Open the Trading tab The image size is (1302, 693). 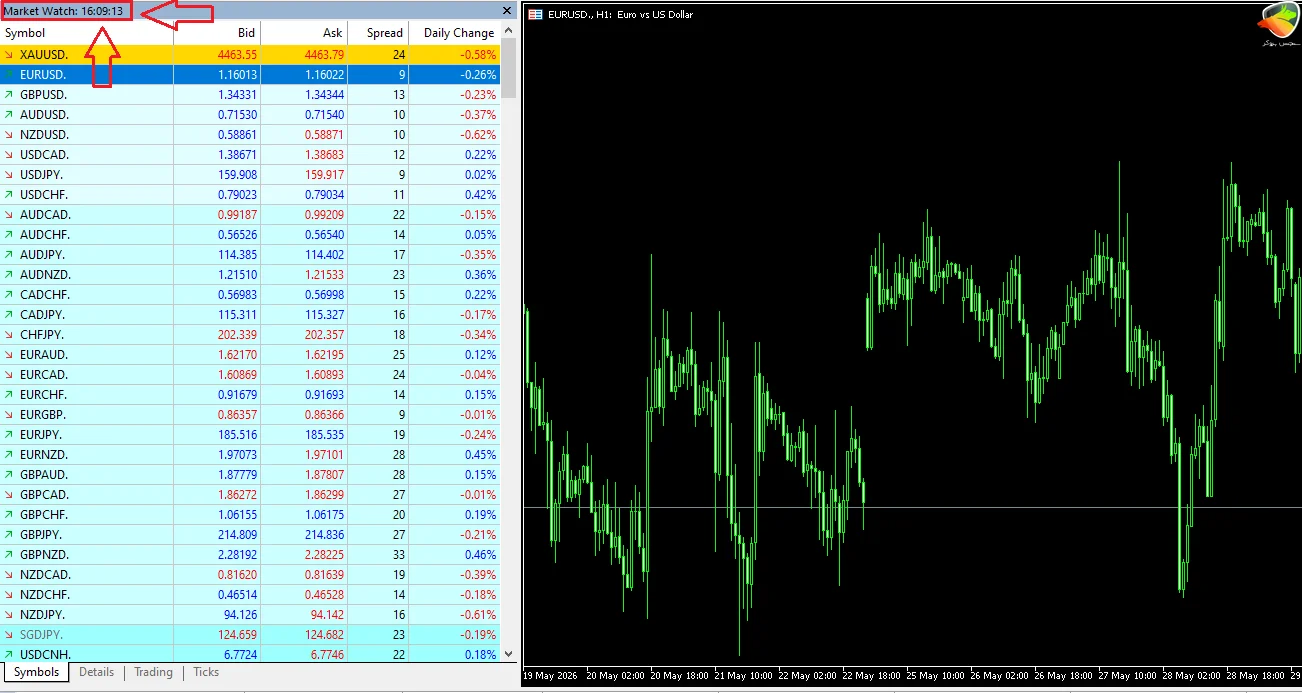[x=153, y=672]
